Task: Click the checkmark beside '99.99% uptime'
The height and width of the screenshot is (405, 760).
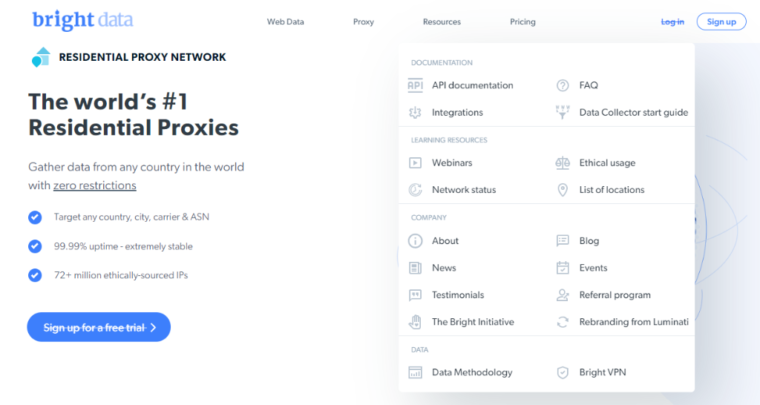Action: pos(35,247)
